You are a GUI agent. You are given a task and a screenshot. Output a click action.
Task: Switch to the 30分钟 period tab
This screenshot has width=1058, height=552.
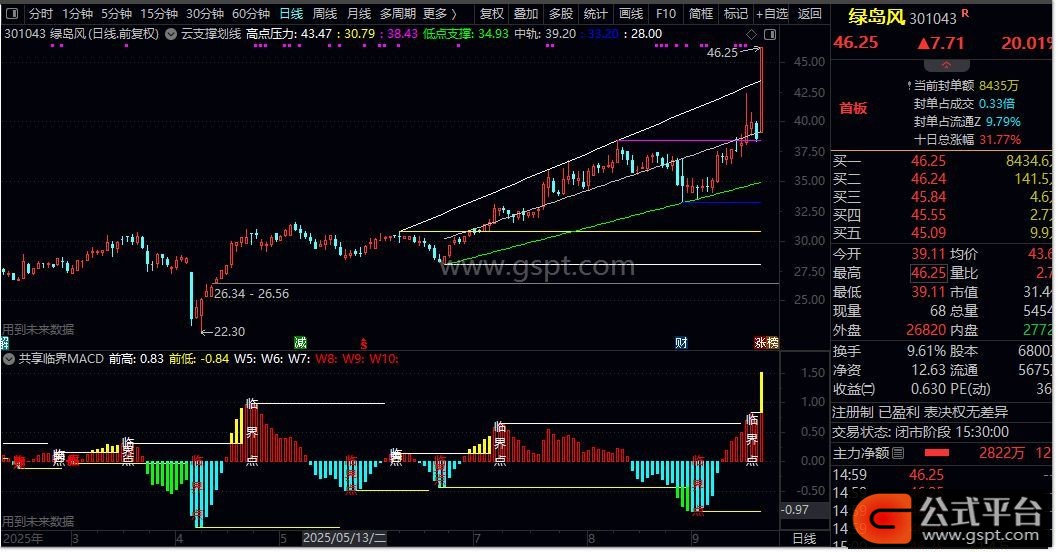[205, 14]
